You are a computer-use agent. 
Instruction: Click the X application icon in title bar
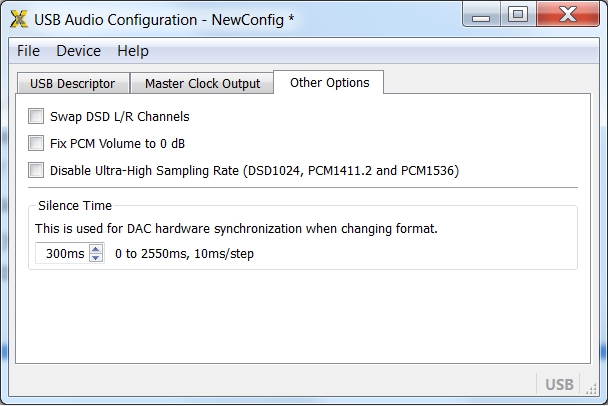[18, 19]
